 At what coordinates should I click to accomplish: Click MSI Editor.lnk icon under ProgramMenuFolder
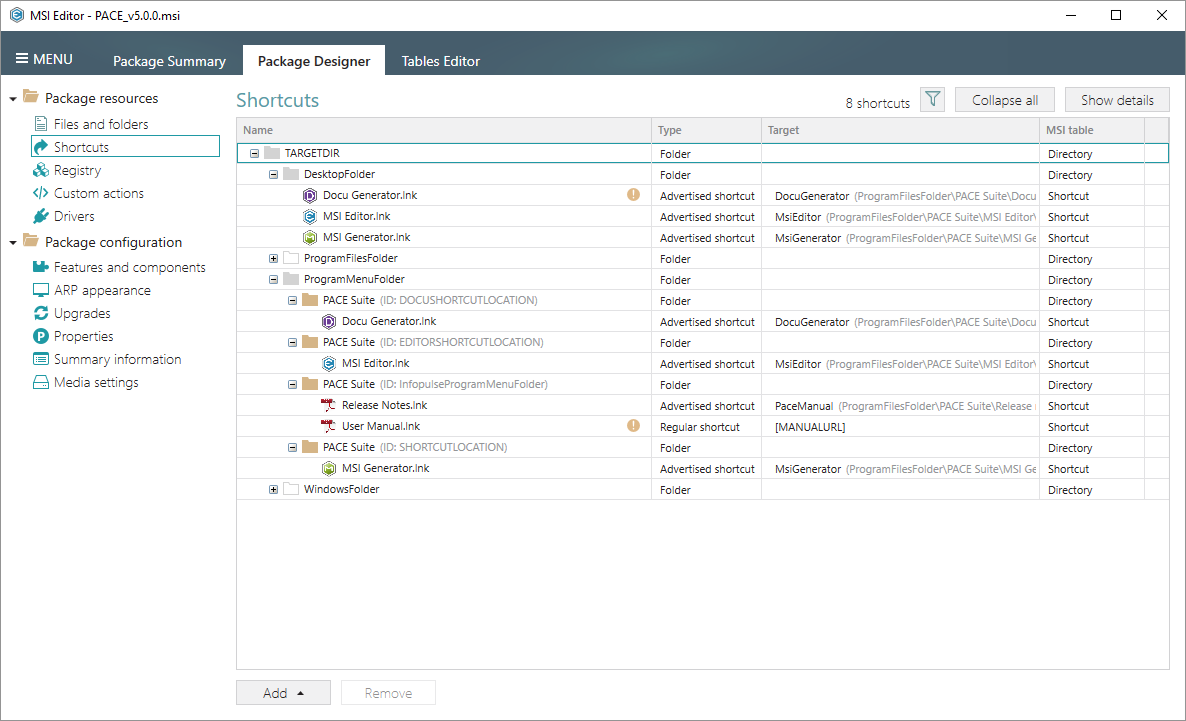(x=328, y=364)
